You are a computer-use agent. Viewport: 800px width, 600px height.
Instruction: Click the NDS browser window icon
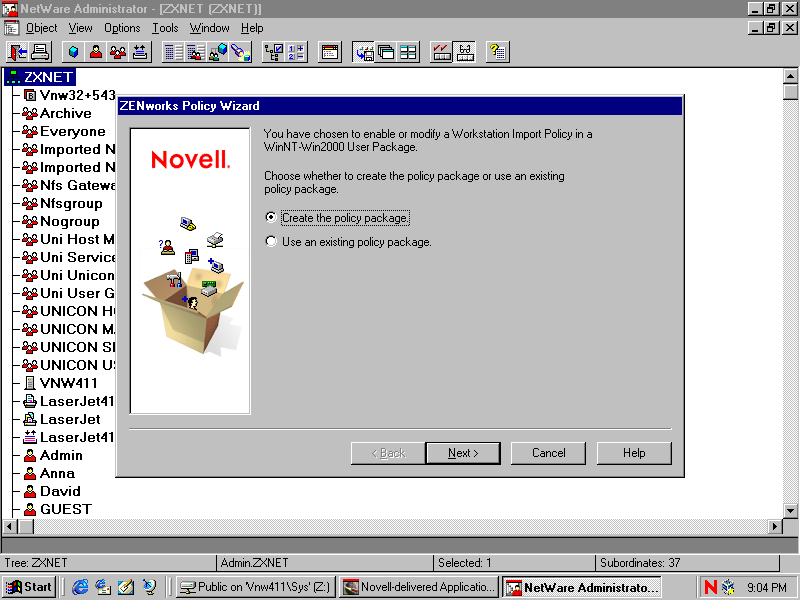[330, 52]
